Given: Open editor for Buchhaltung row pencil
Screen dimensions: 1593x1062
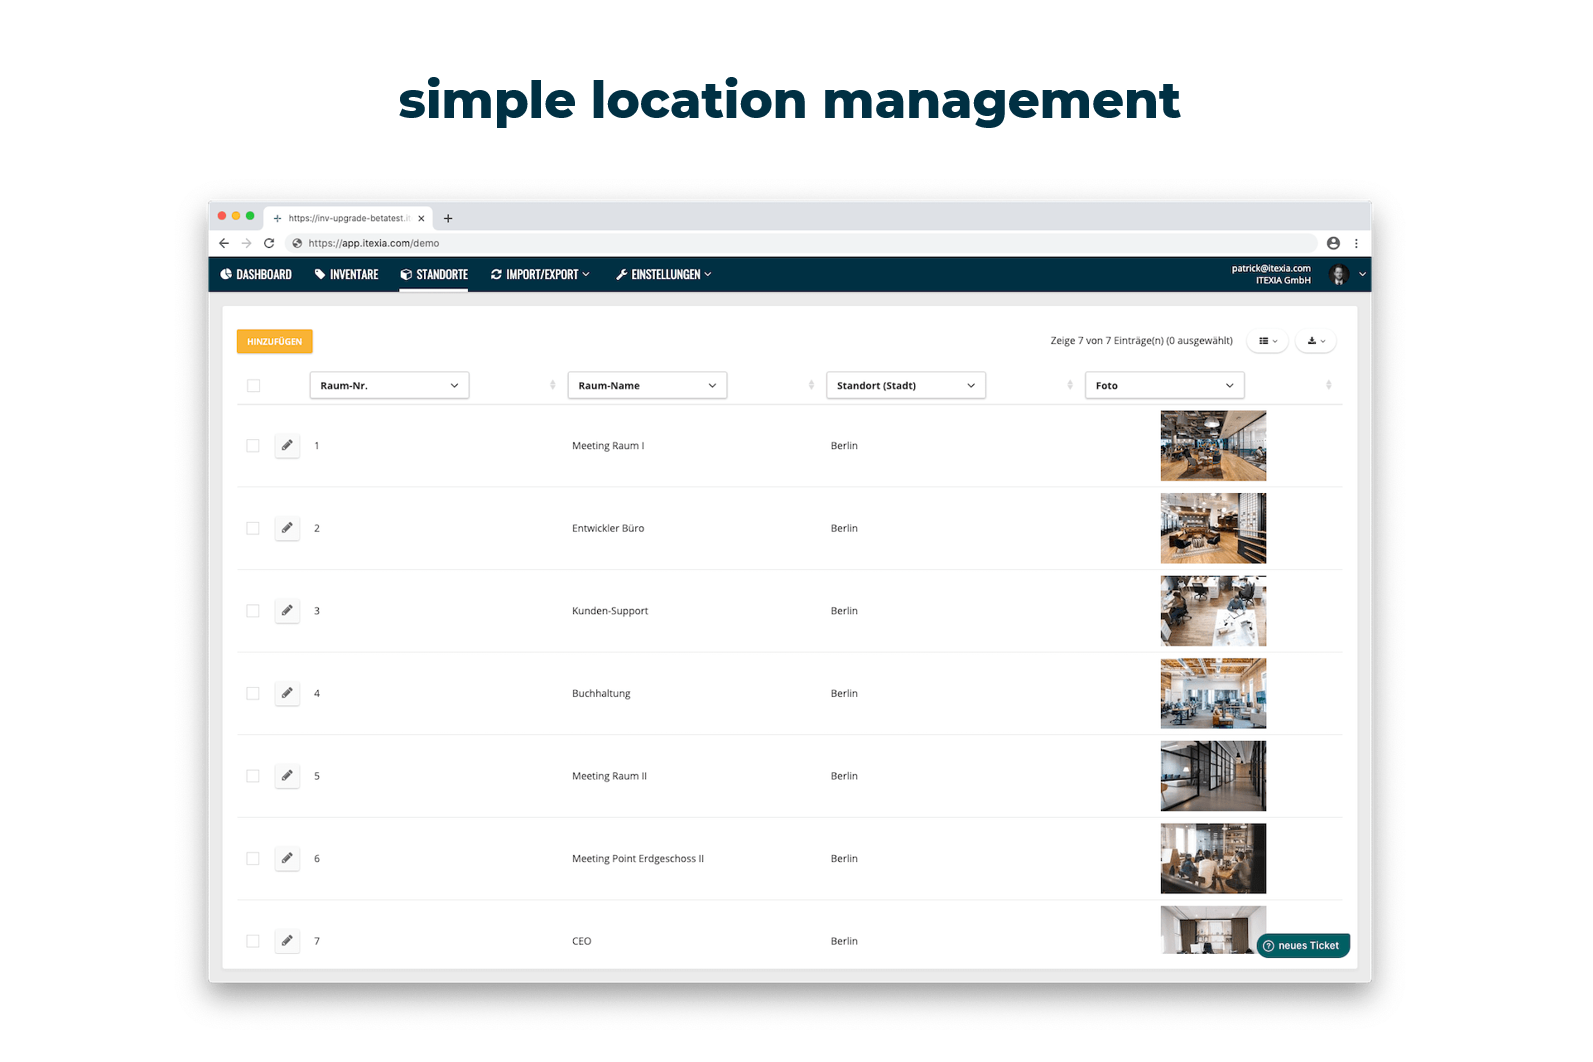Looking at the screenshot, I should [287, 693].
